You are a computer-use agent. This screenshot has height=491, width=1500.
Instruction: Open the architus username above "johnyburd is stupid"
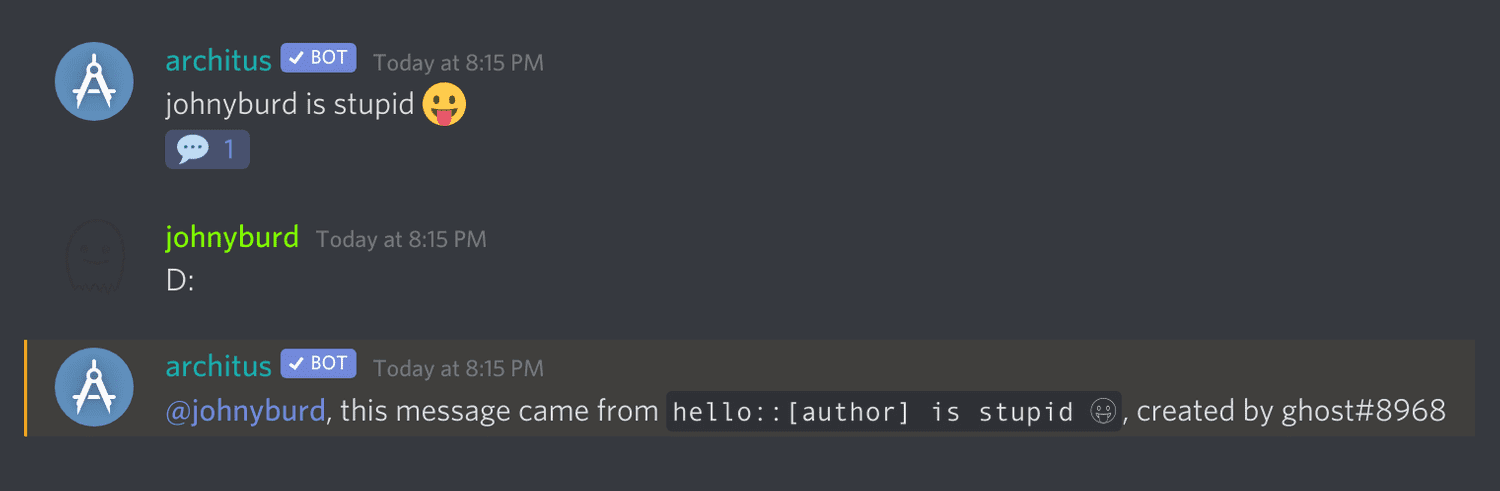coord(218,60)
